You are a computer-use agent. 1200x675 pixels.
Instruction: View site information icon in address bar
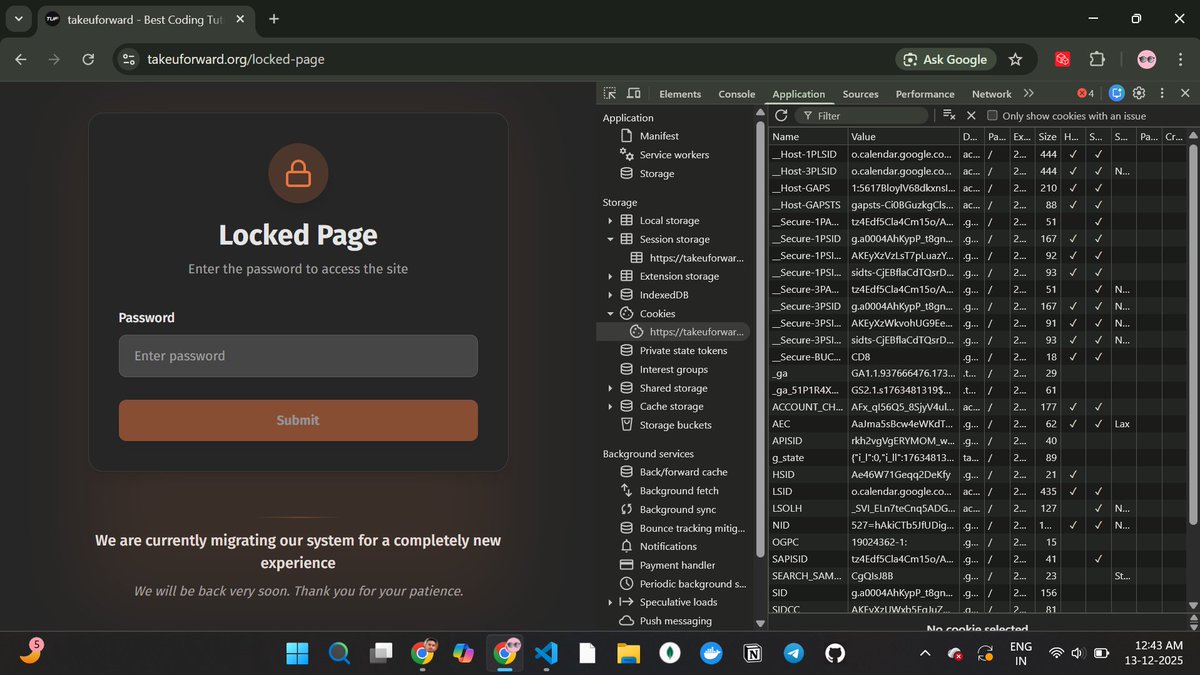128,59
